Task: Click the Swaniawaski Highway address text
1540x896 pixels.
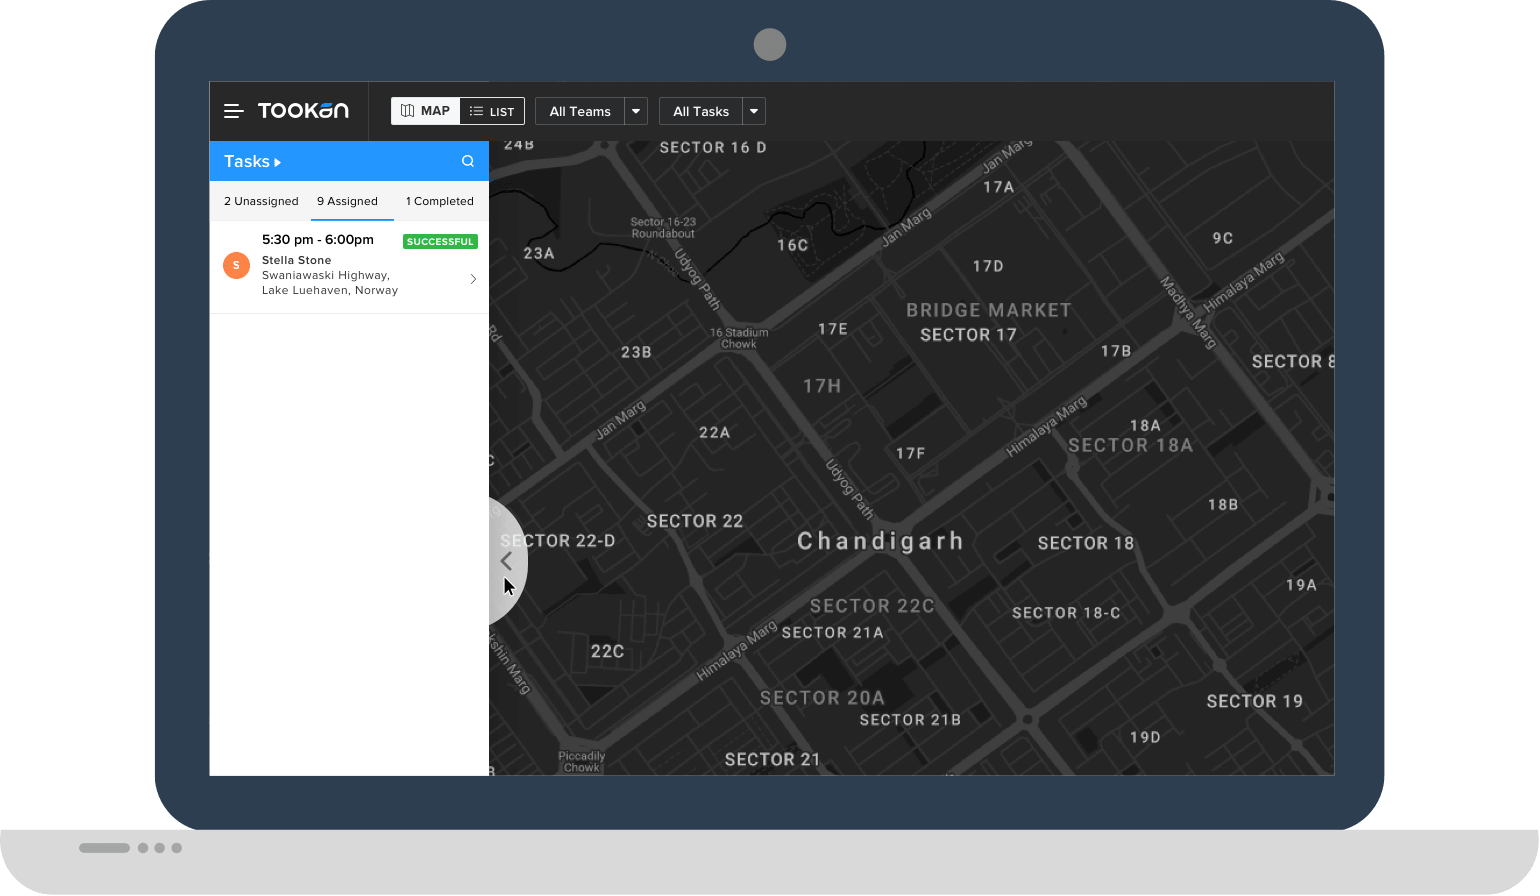Action: [326, 275]
